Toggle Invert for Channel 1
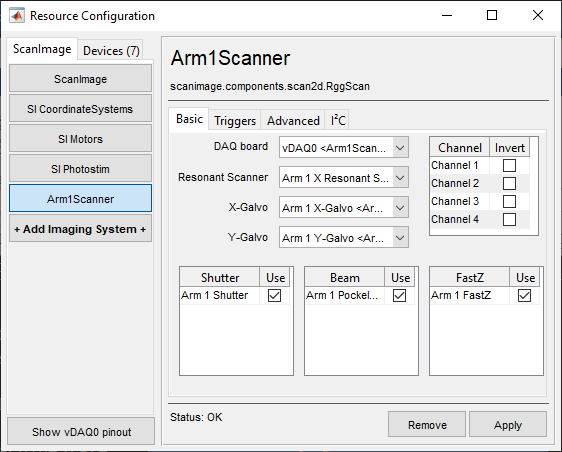 coord(509,165)
